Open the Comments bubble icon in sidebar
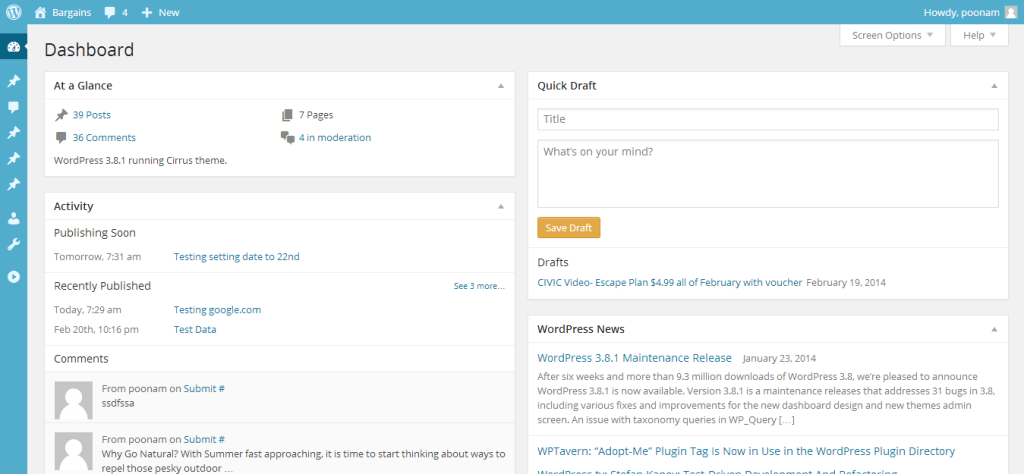The width and height of the screenshot is (1024, 474). click(14, 107)
